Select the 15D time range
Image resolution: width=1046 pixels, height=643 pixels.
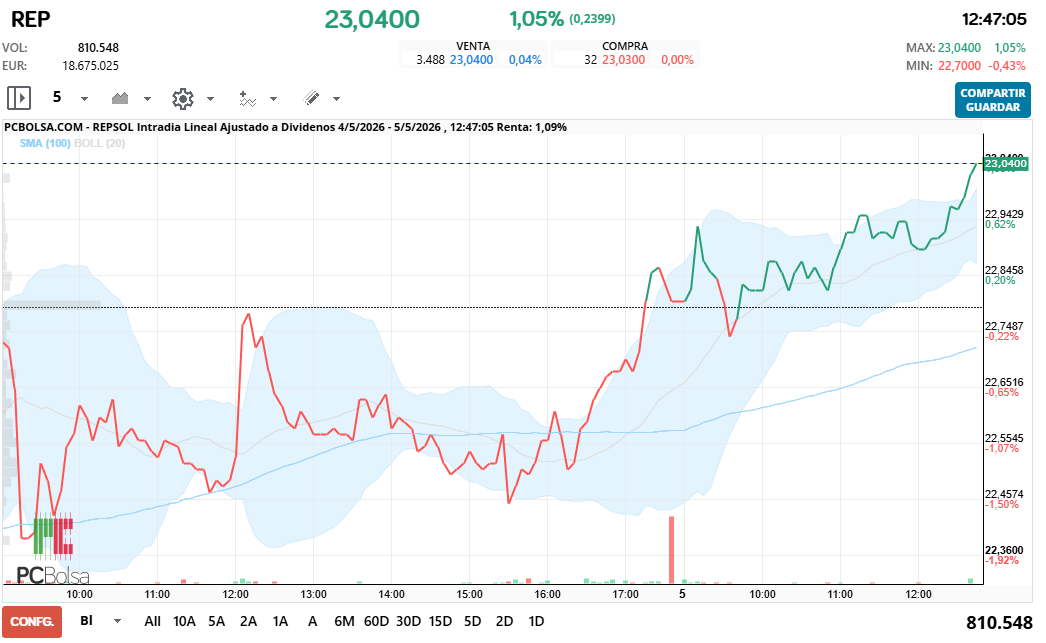440,621
